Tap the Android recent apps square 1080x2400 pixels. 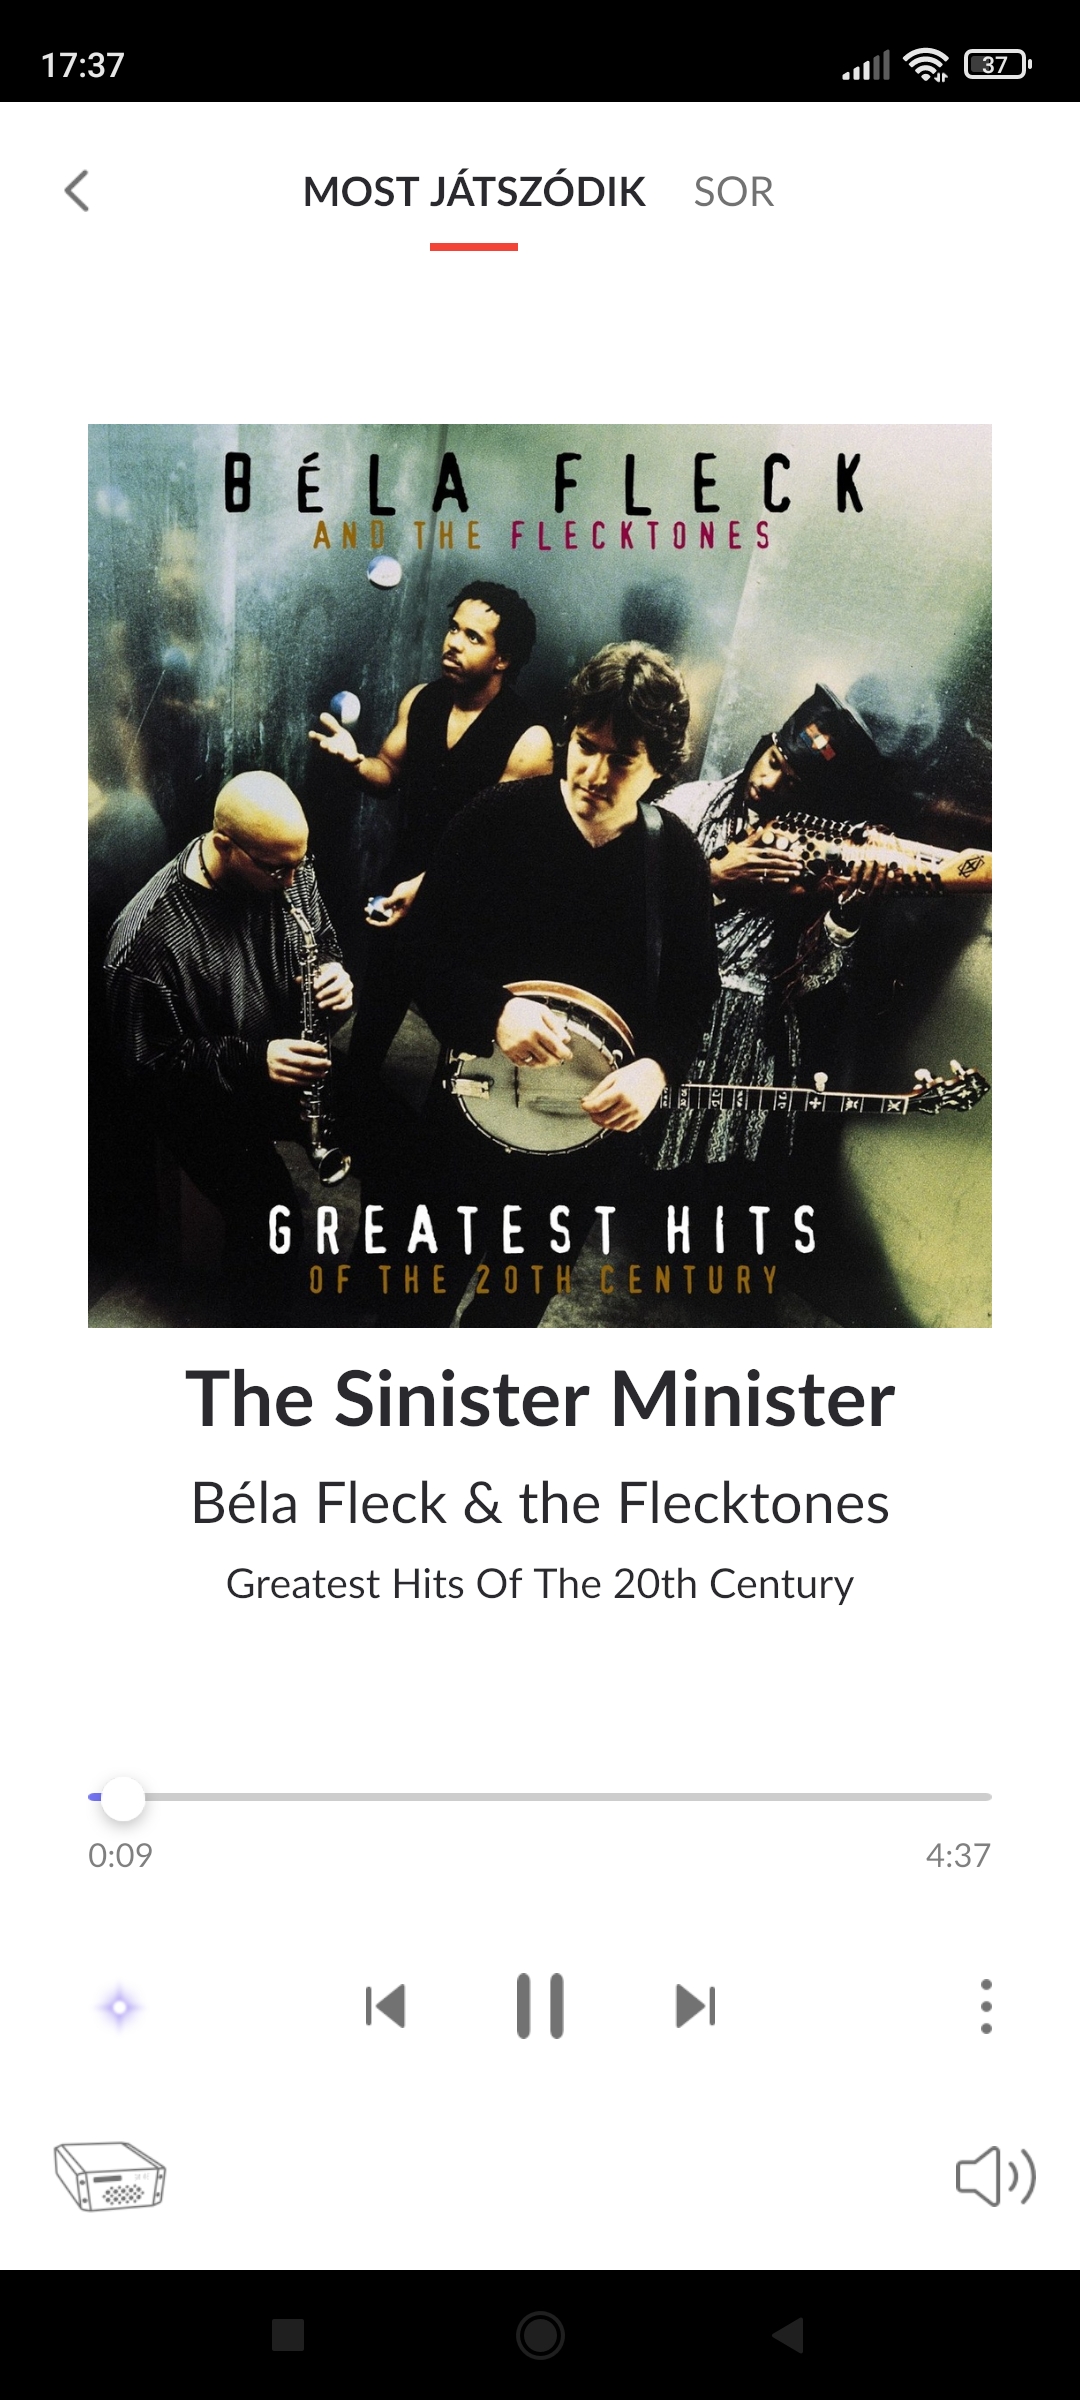click(288, 2336)
